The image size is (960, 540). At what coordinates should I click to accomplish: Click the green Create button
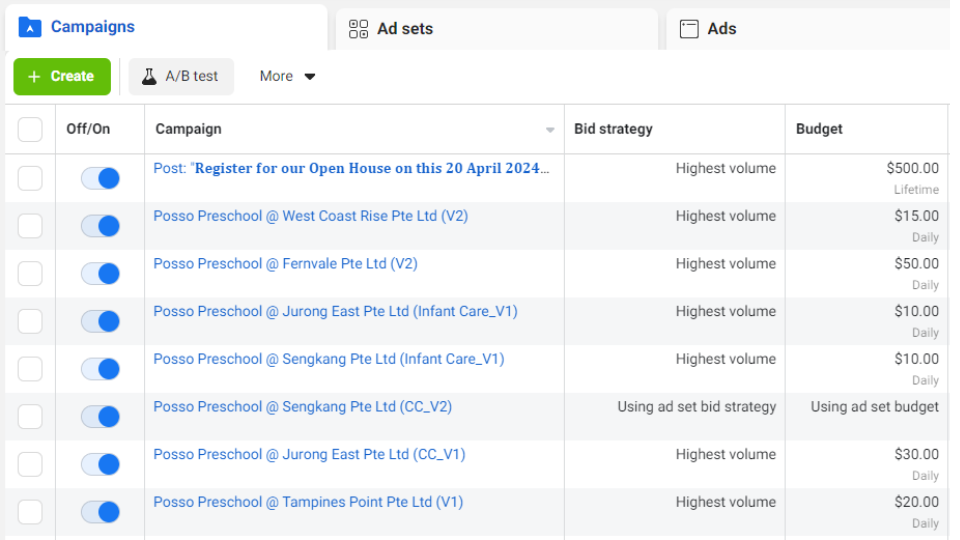[62, 77]
